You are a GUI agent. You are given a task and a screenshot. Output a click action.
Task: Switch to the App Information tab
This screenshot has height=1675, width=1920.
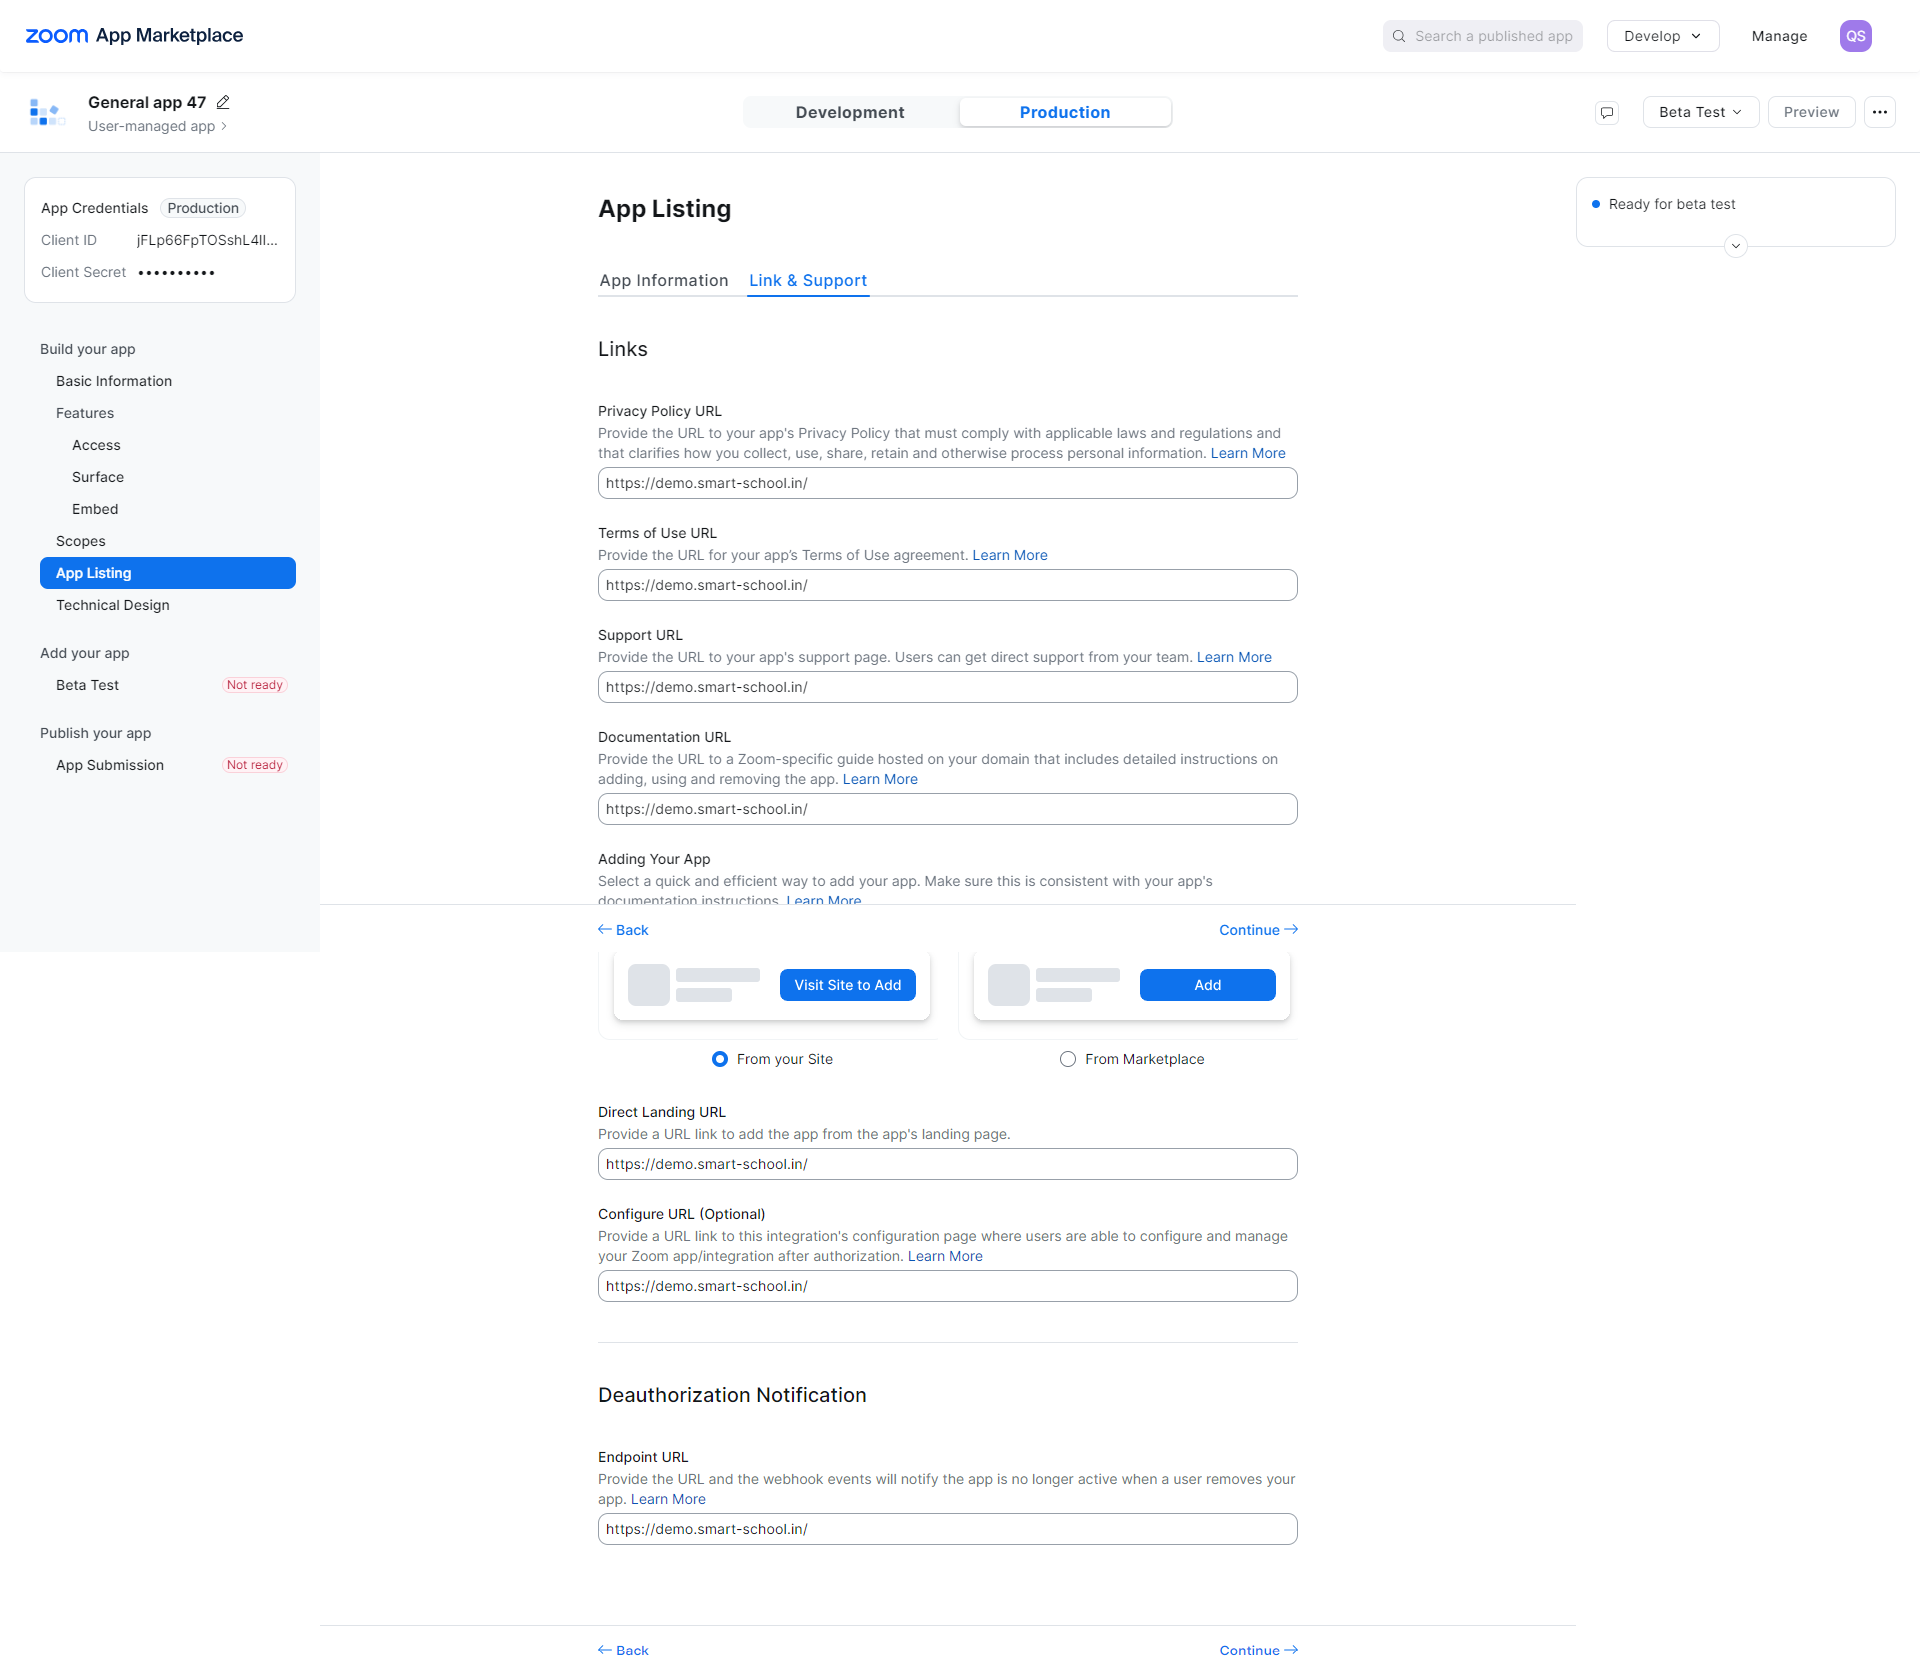[x=663, y=281]
